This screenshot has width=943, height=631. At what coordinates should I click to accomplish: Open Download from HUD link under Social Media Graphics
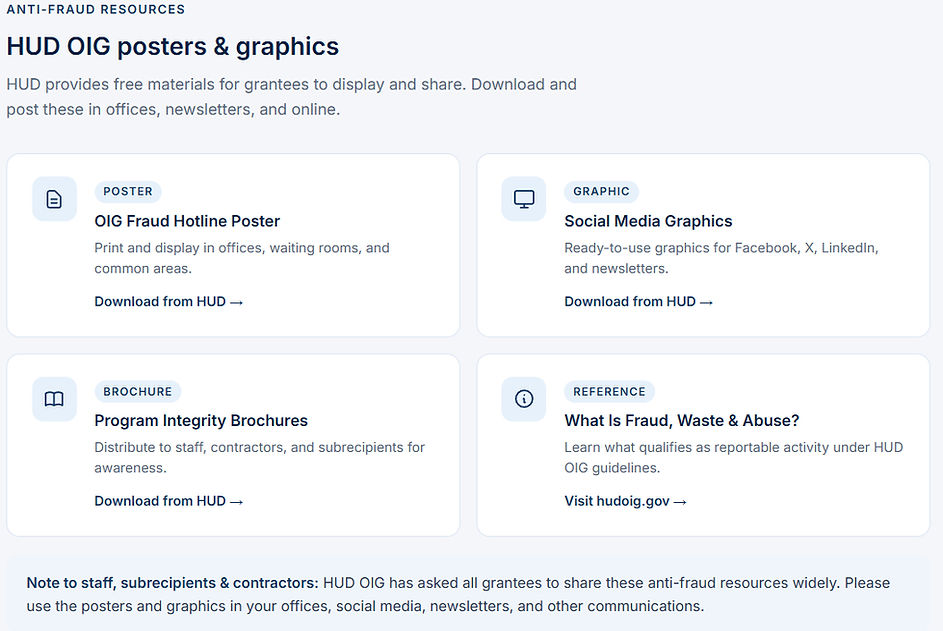638,301
